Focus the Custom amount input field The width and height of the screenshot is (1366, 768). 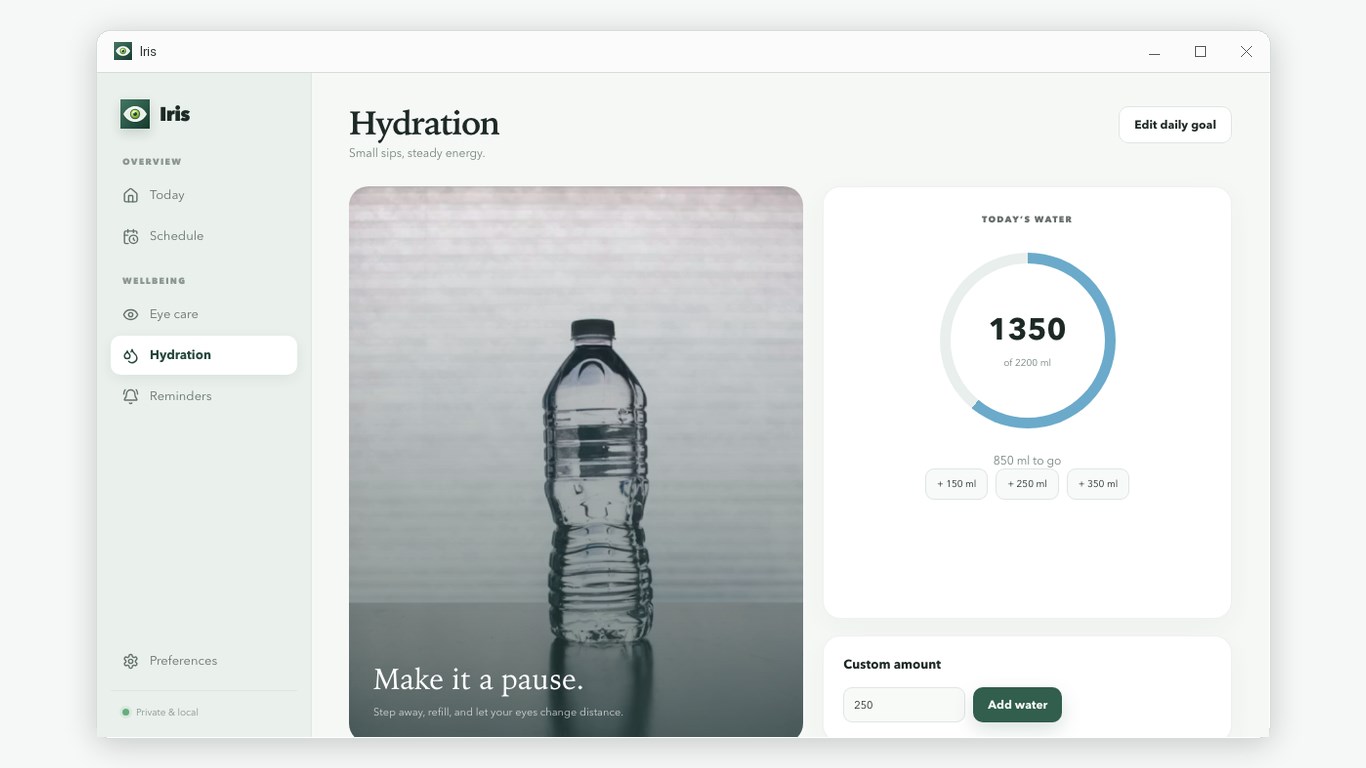click(904, 705)
